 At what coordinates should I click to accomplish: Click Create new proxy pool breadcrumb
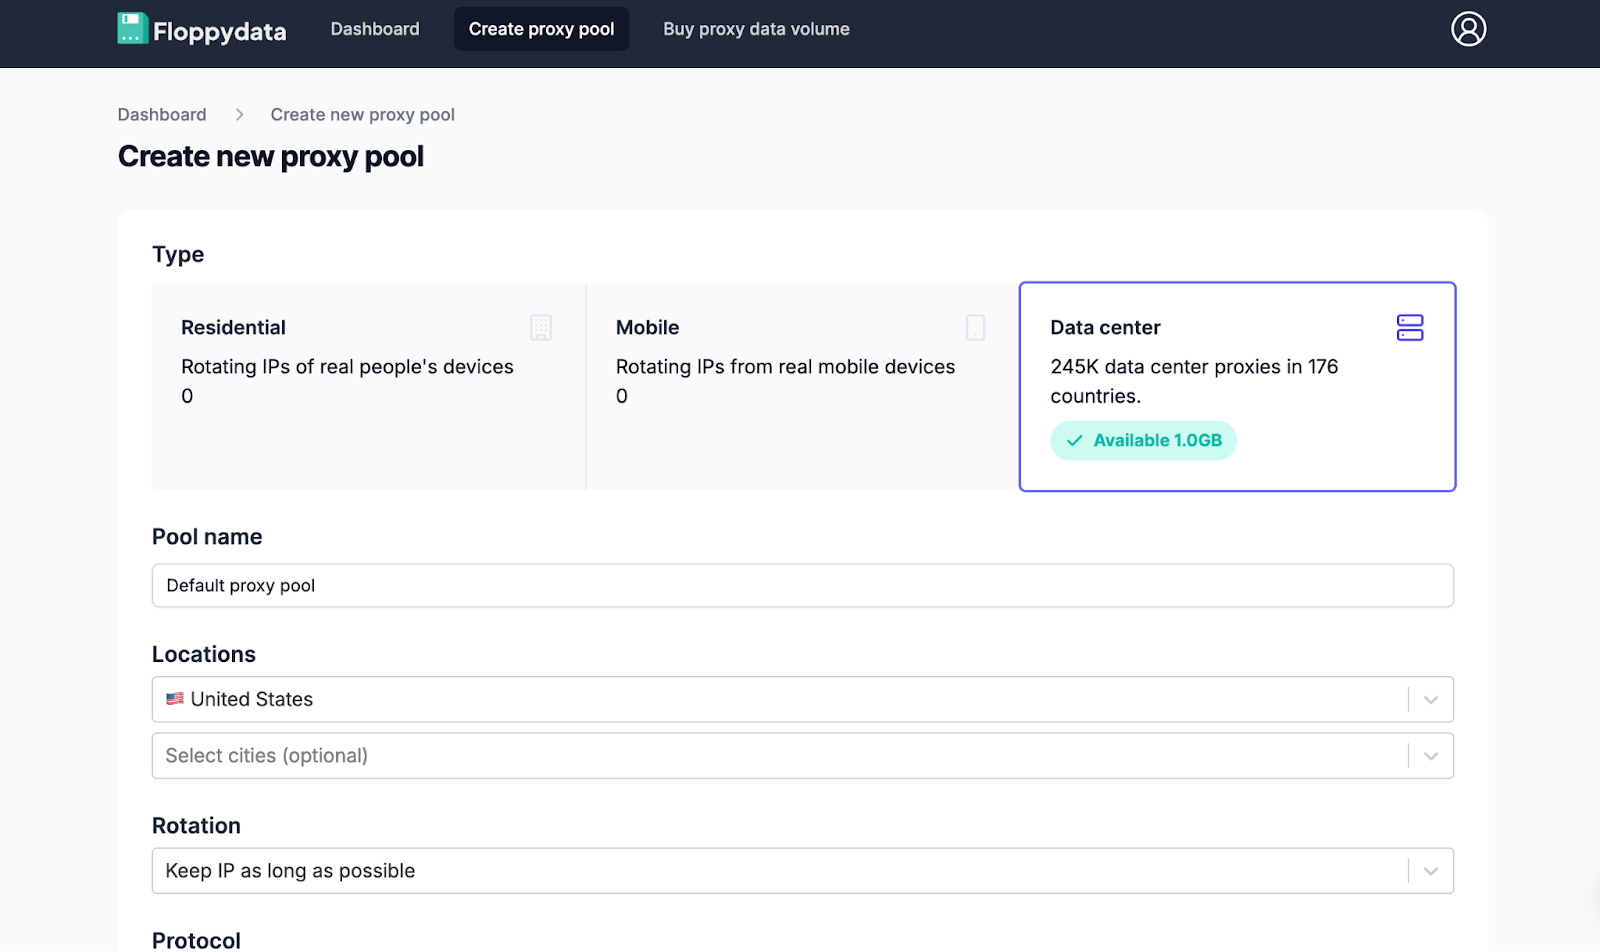pyautogui.click(x=362, y=115)
